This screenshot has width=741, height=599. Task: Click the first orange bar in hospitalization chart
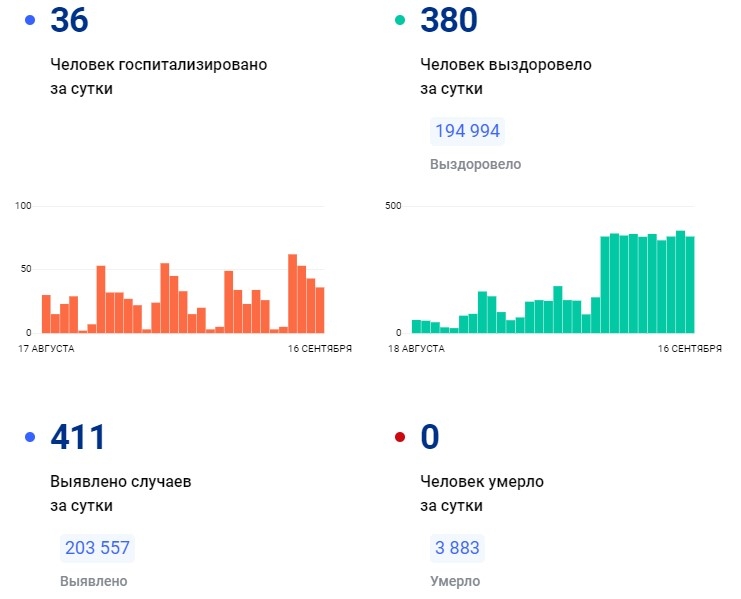click(x=46, y=314)
